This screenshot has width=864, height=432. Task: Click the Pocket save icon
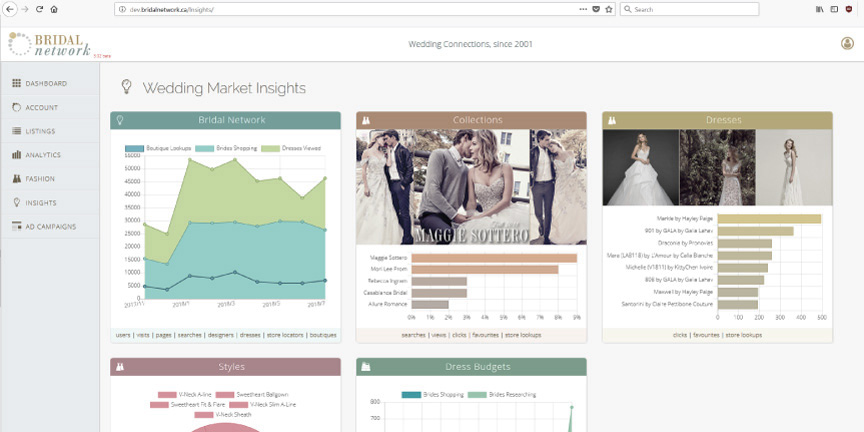point(596,9)
